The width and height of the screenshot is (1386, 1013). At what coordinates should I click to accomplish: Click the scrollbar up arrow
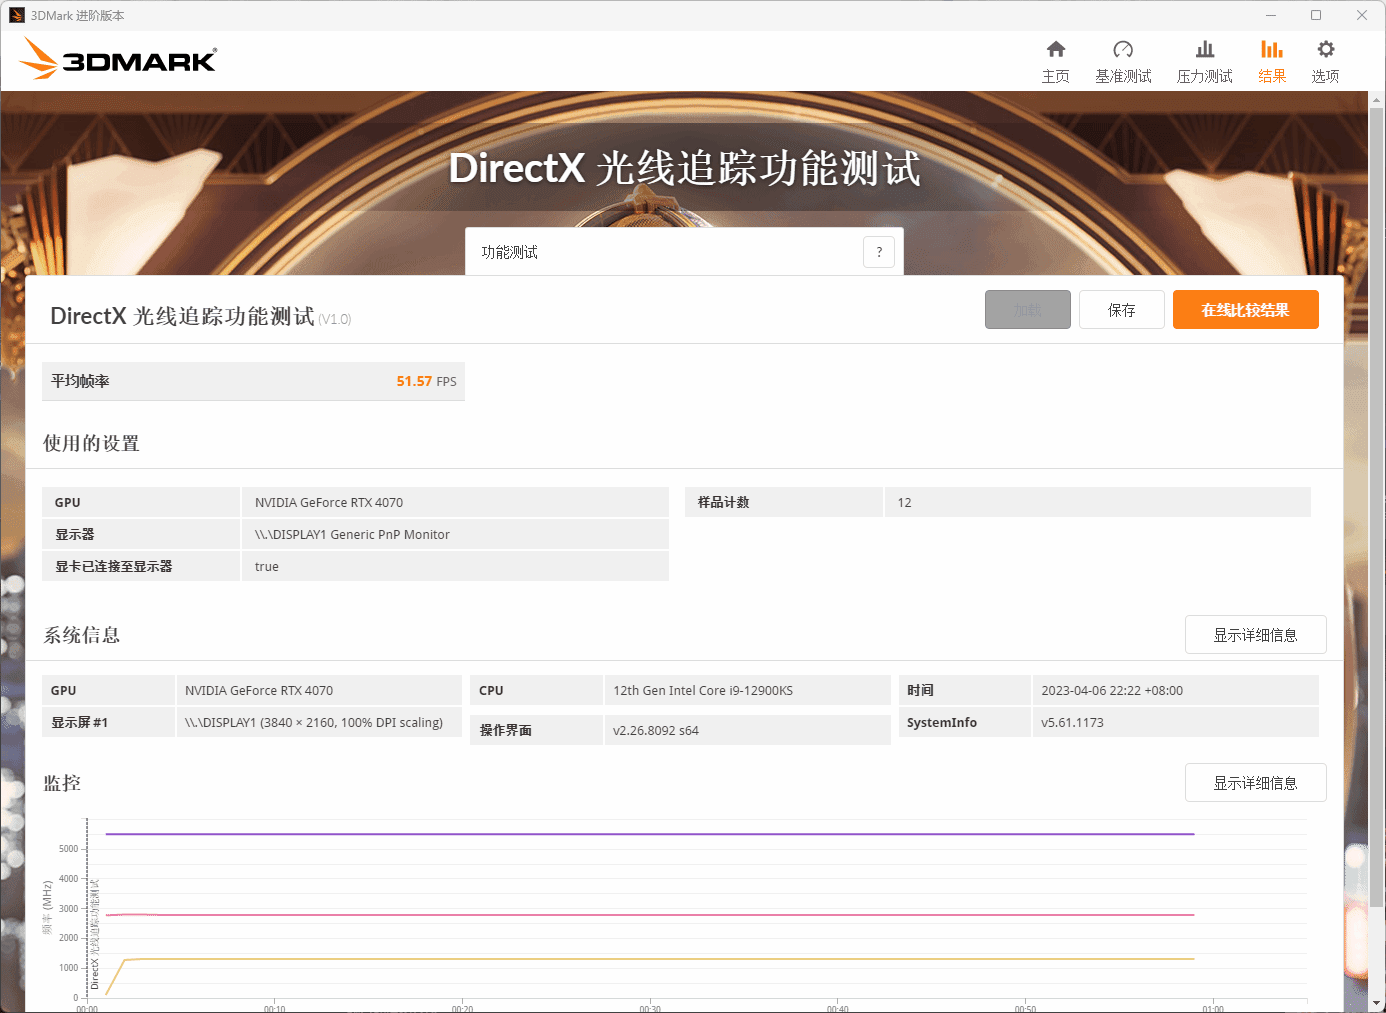(1377, 100)
